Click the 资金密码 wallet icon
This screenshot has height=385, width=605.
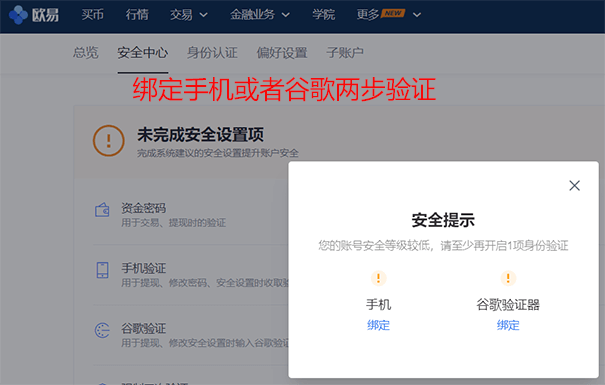coord(102,210)
